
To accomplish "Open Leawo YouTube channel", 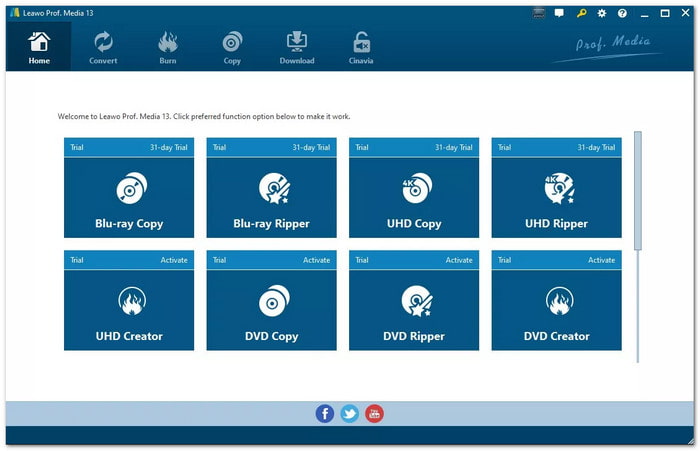I will tap(374, 413).
